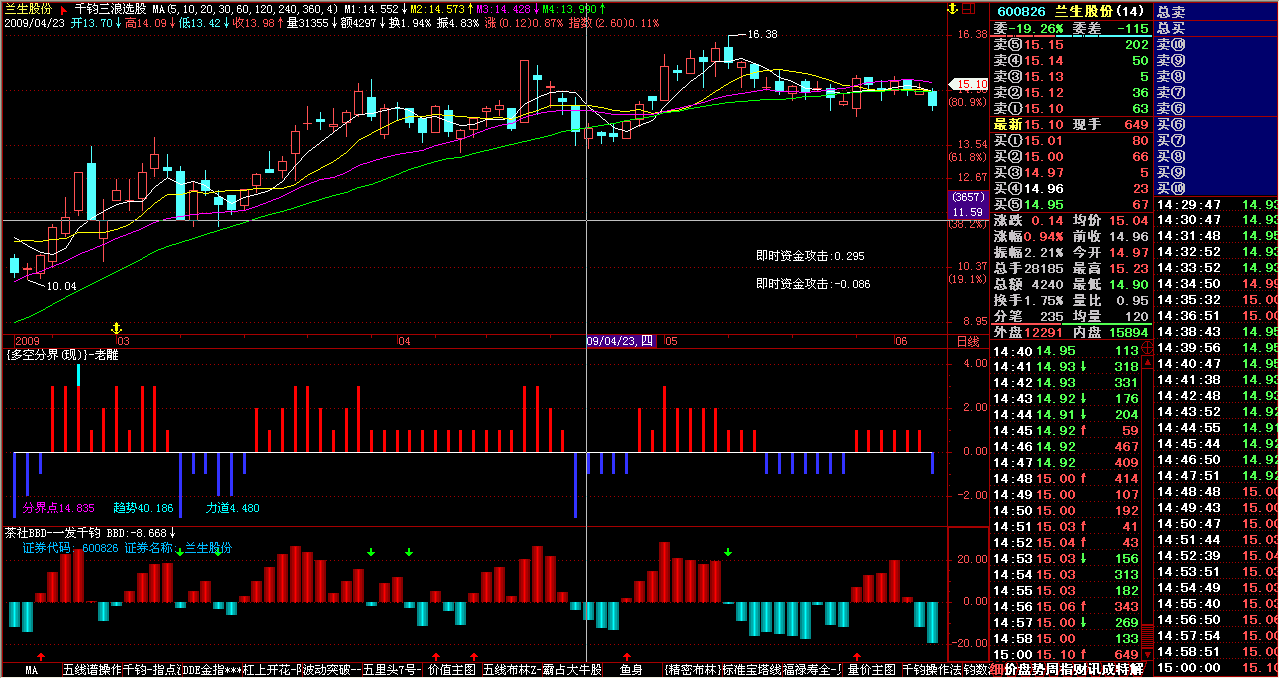Select the 细 tab in quote panel
1280x679 pixels.
tap(997, 669)
